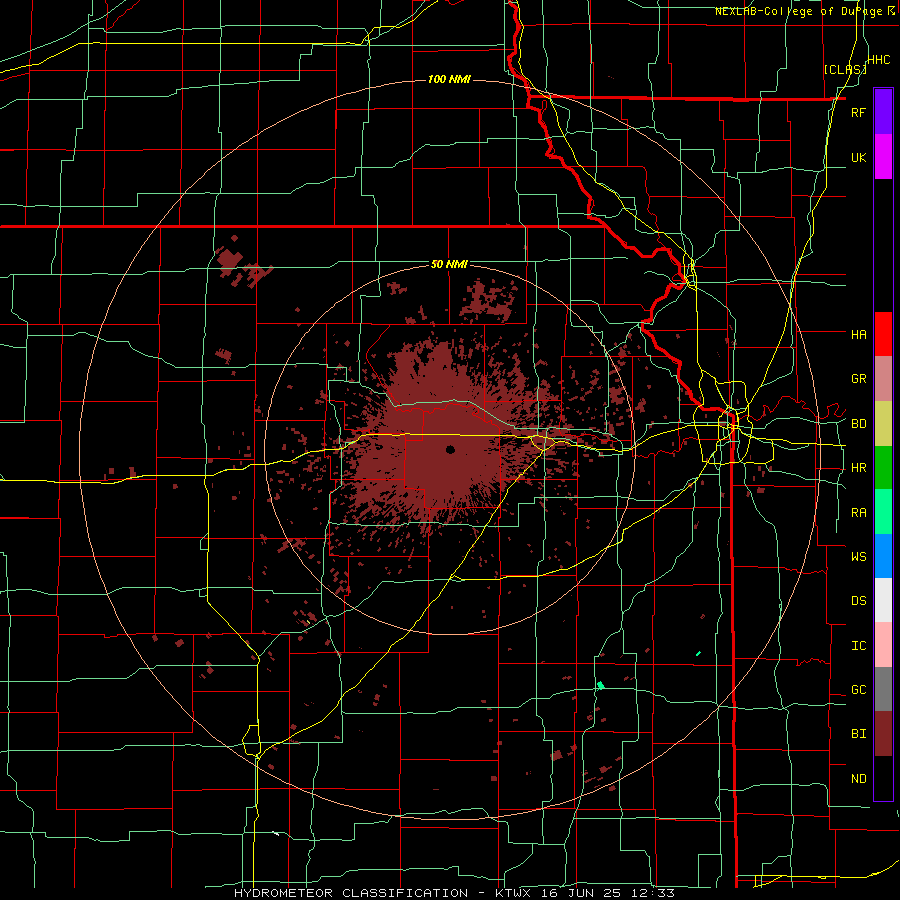900x900 pixels.
Task: Click the WS legend label text
Action: (858, 556)
